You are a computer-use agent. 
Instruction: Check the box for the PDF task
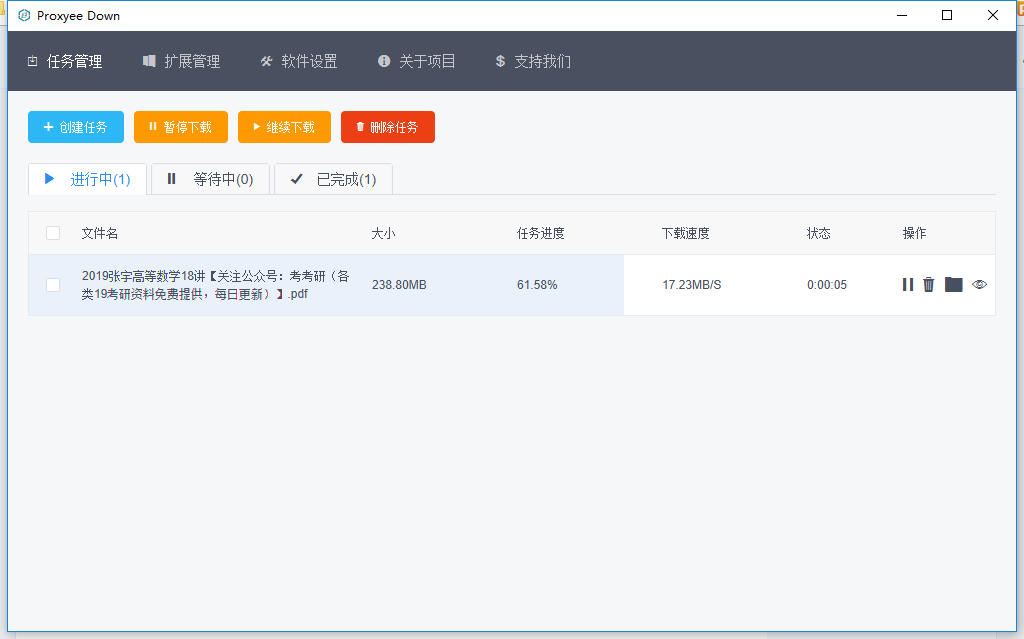(x=53, y=285)
